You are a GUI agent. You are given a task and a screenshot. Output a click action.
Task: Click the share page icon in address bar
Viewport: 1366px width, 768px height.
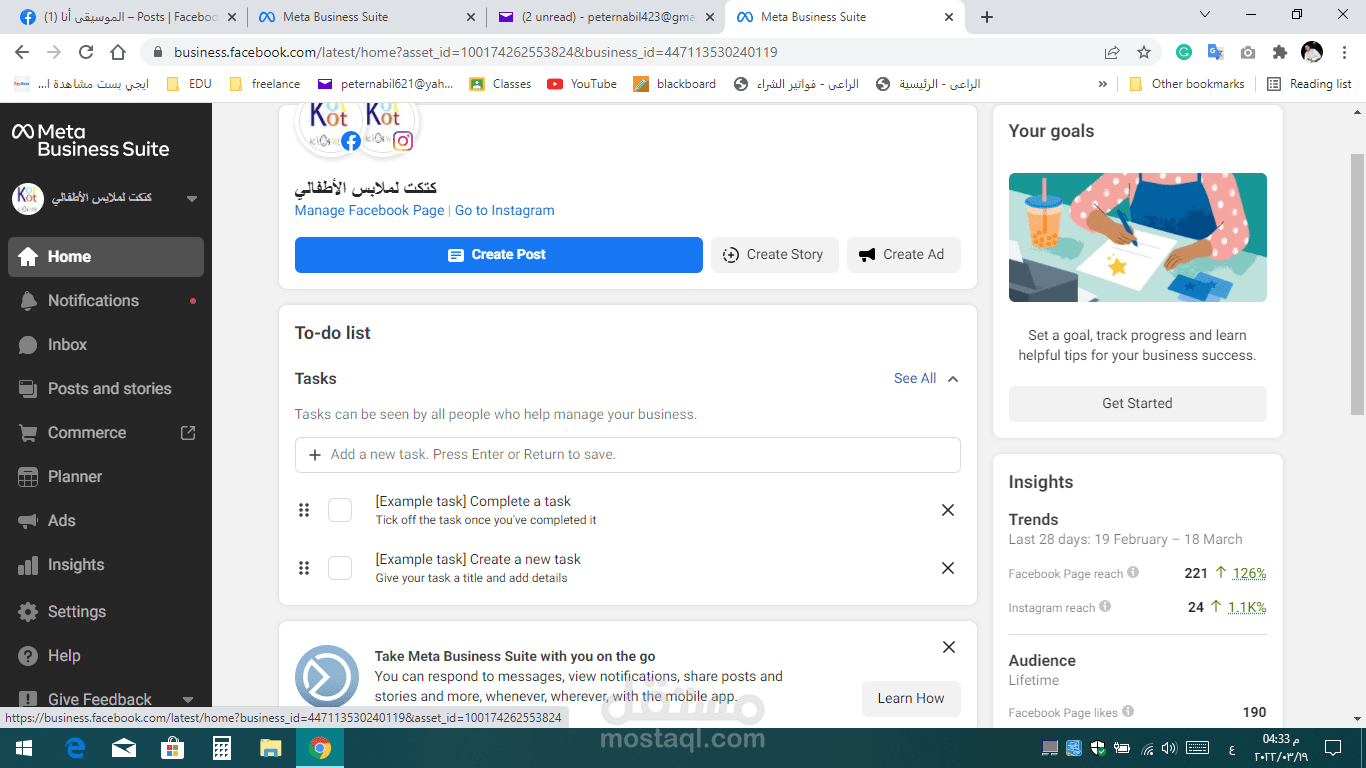pos(1112,52)
